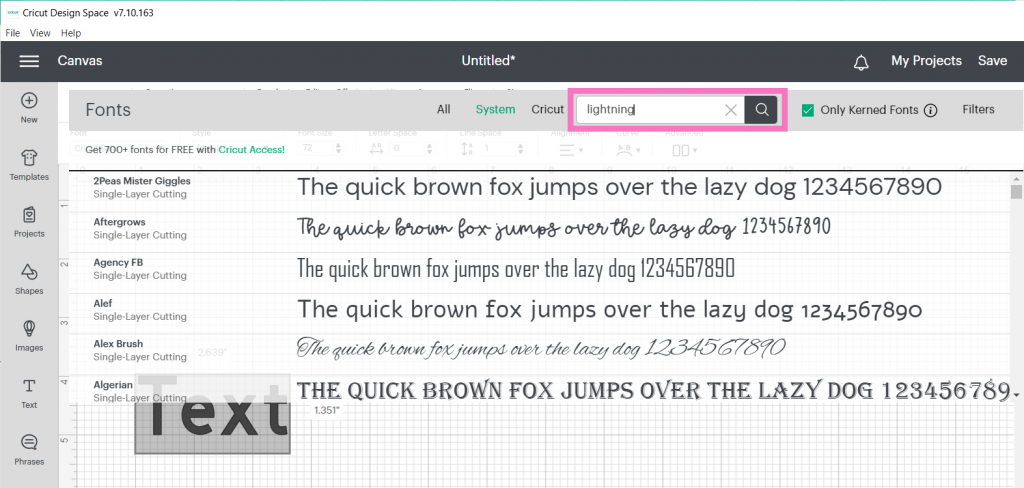
Task: Click the New project plus icon
Action: tap(29, 101)
